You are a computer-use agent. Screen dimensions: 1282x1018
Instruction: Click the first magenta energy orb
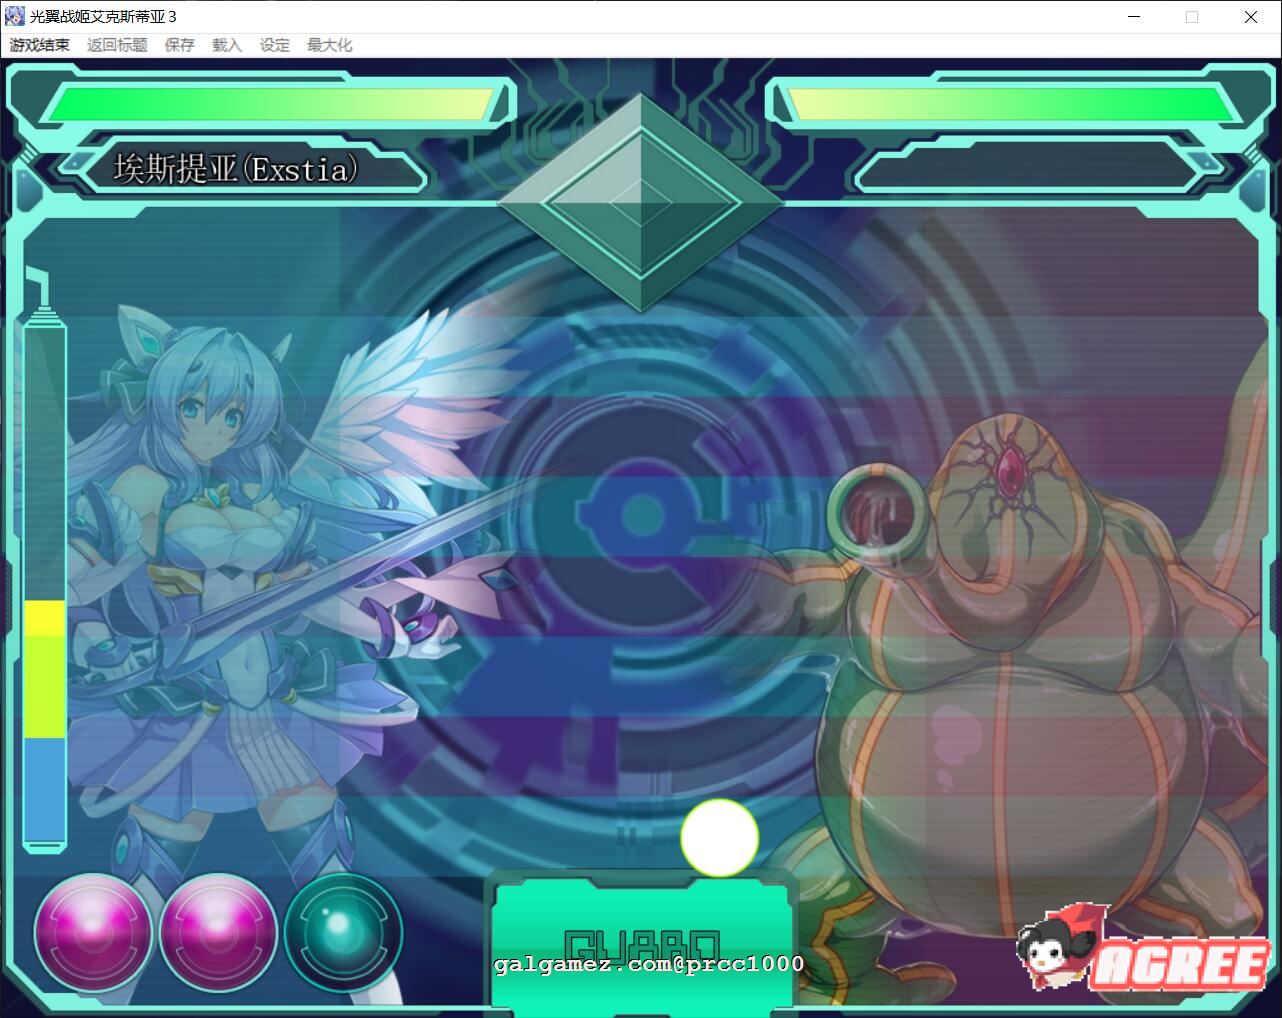pyautogui.click(x=93, y=932)
